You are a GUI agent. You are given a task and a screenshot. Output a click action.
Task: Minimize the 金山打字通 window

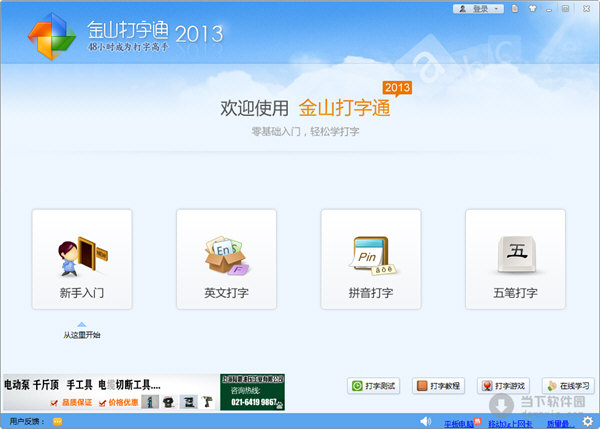click(549, 9)
